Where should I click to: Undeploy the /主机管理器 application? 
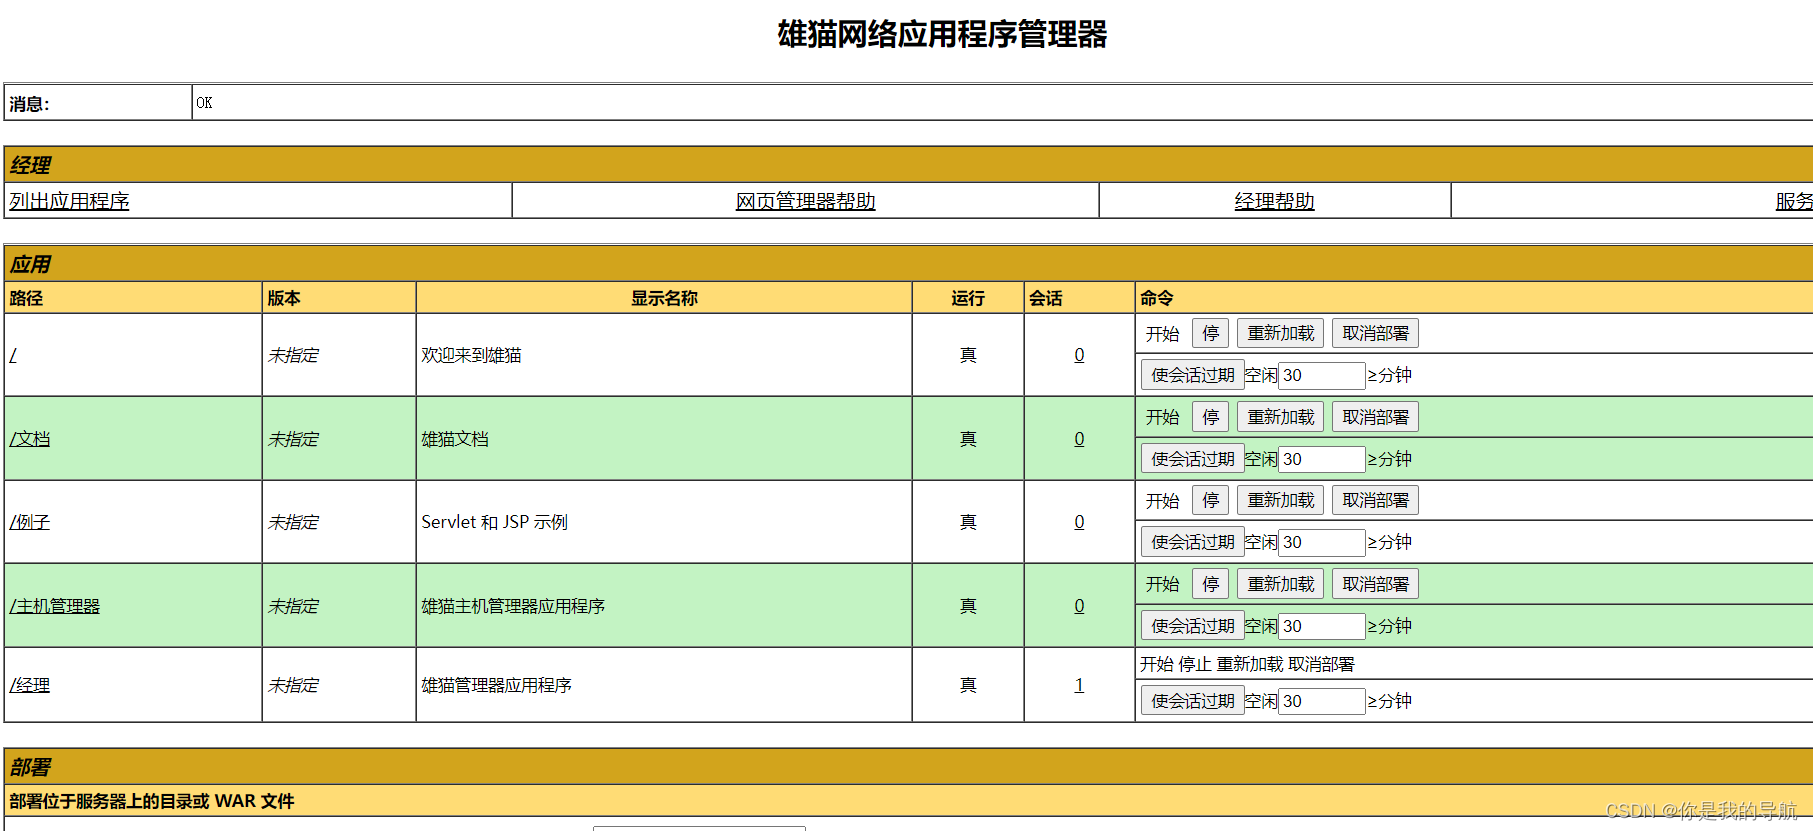(x=1375, y=584)
